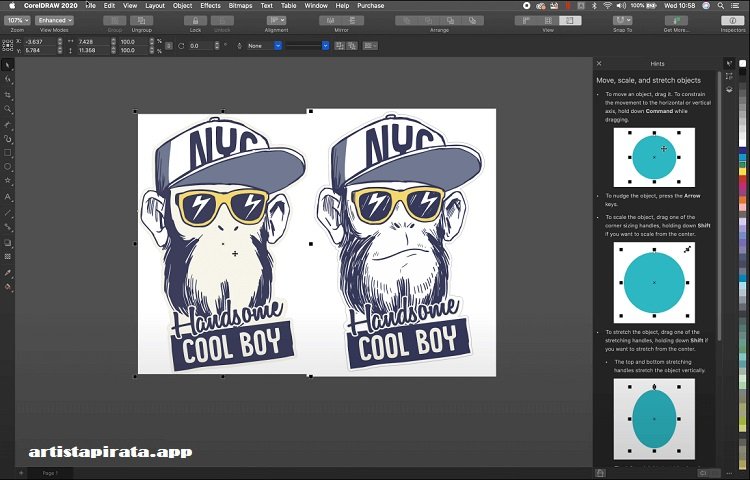Select the Transparency checkerboard tool
This screenshot has height=480, width=750.
point(7,257)
